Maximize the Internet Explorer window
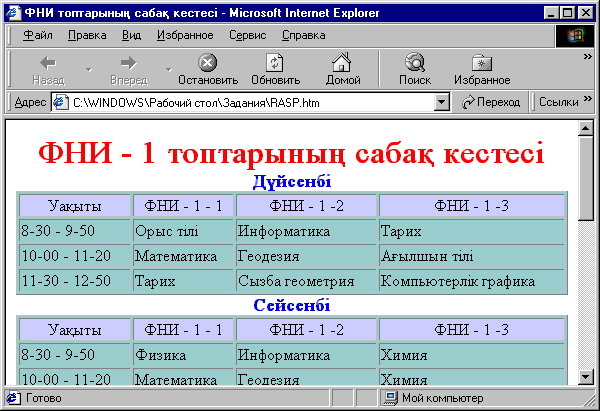 click(567, 13)
